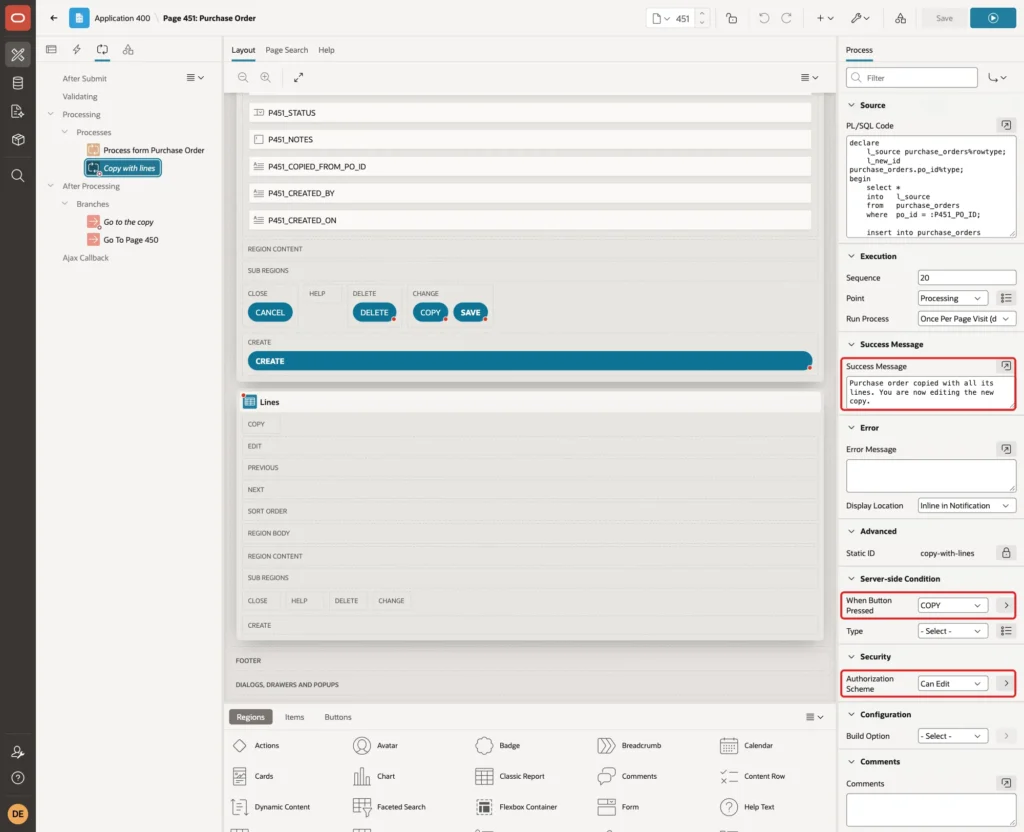Open the Create plus dropdown in toolbar
The height and width of the screenshot is (832, 1024).
tap(825, 18)
